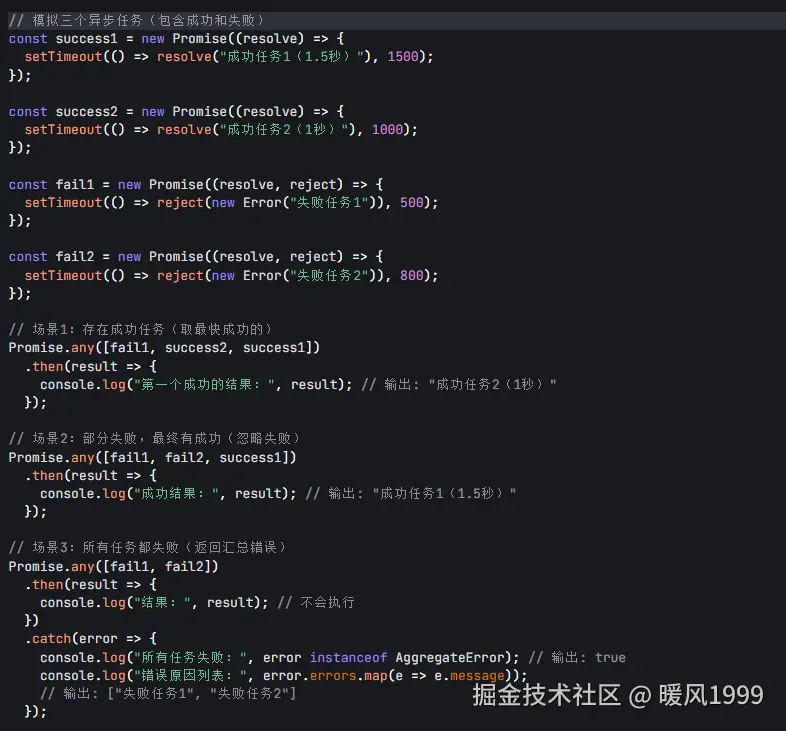
Task: Click the 'success1' variable in its const declaration
Action: click(x=86, y=39)
